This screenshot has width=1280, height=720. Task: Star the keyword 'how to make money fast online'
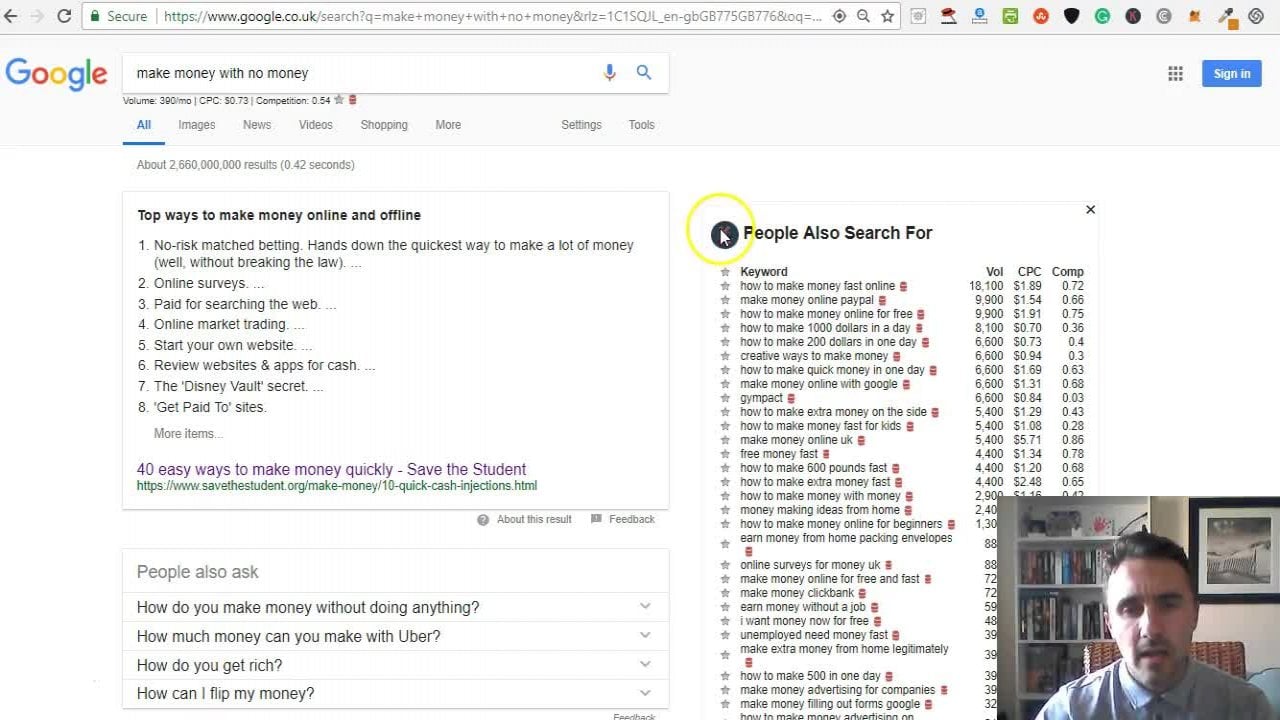point(725,286)
